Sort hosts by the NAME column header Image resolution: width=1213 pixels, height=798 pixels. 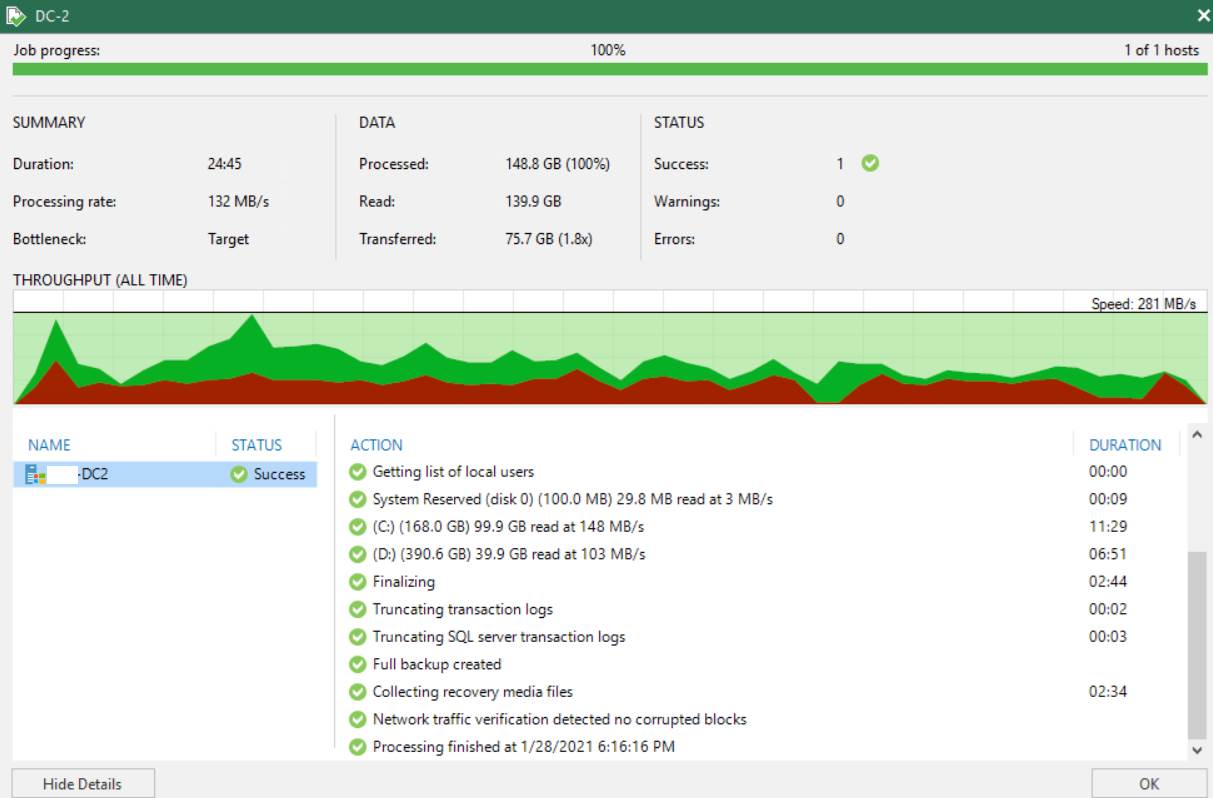click(x=50, y=445)
